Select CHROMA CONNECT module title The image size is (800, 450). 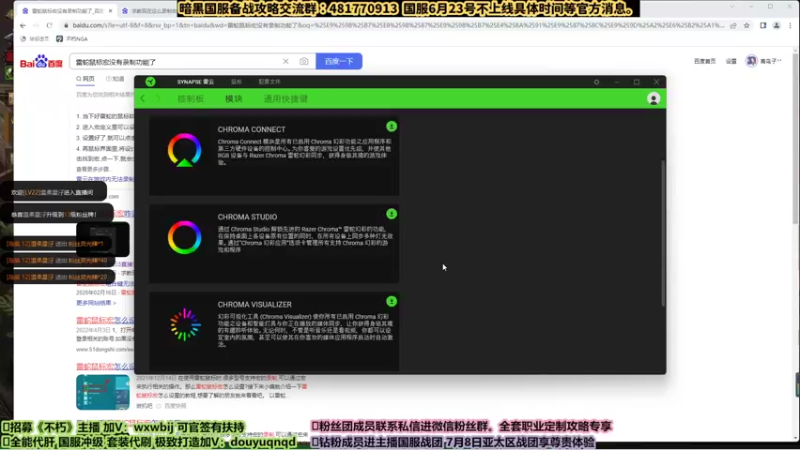tap(252, 130)
